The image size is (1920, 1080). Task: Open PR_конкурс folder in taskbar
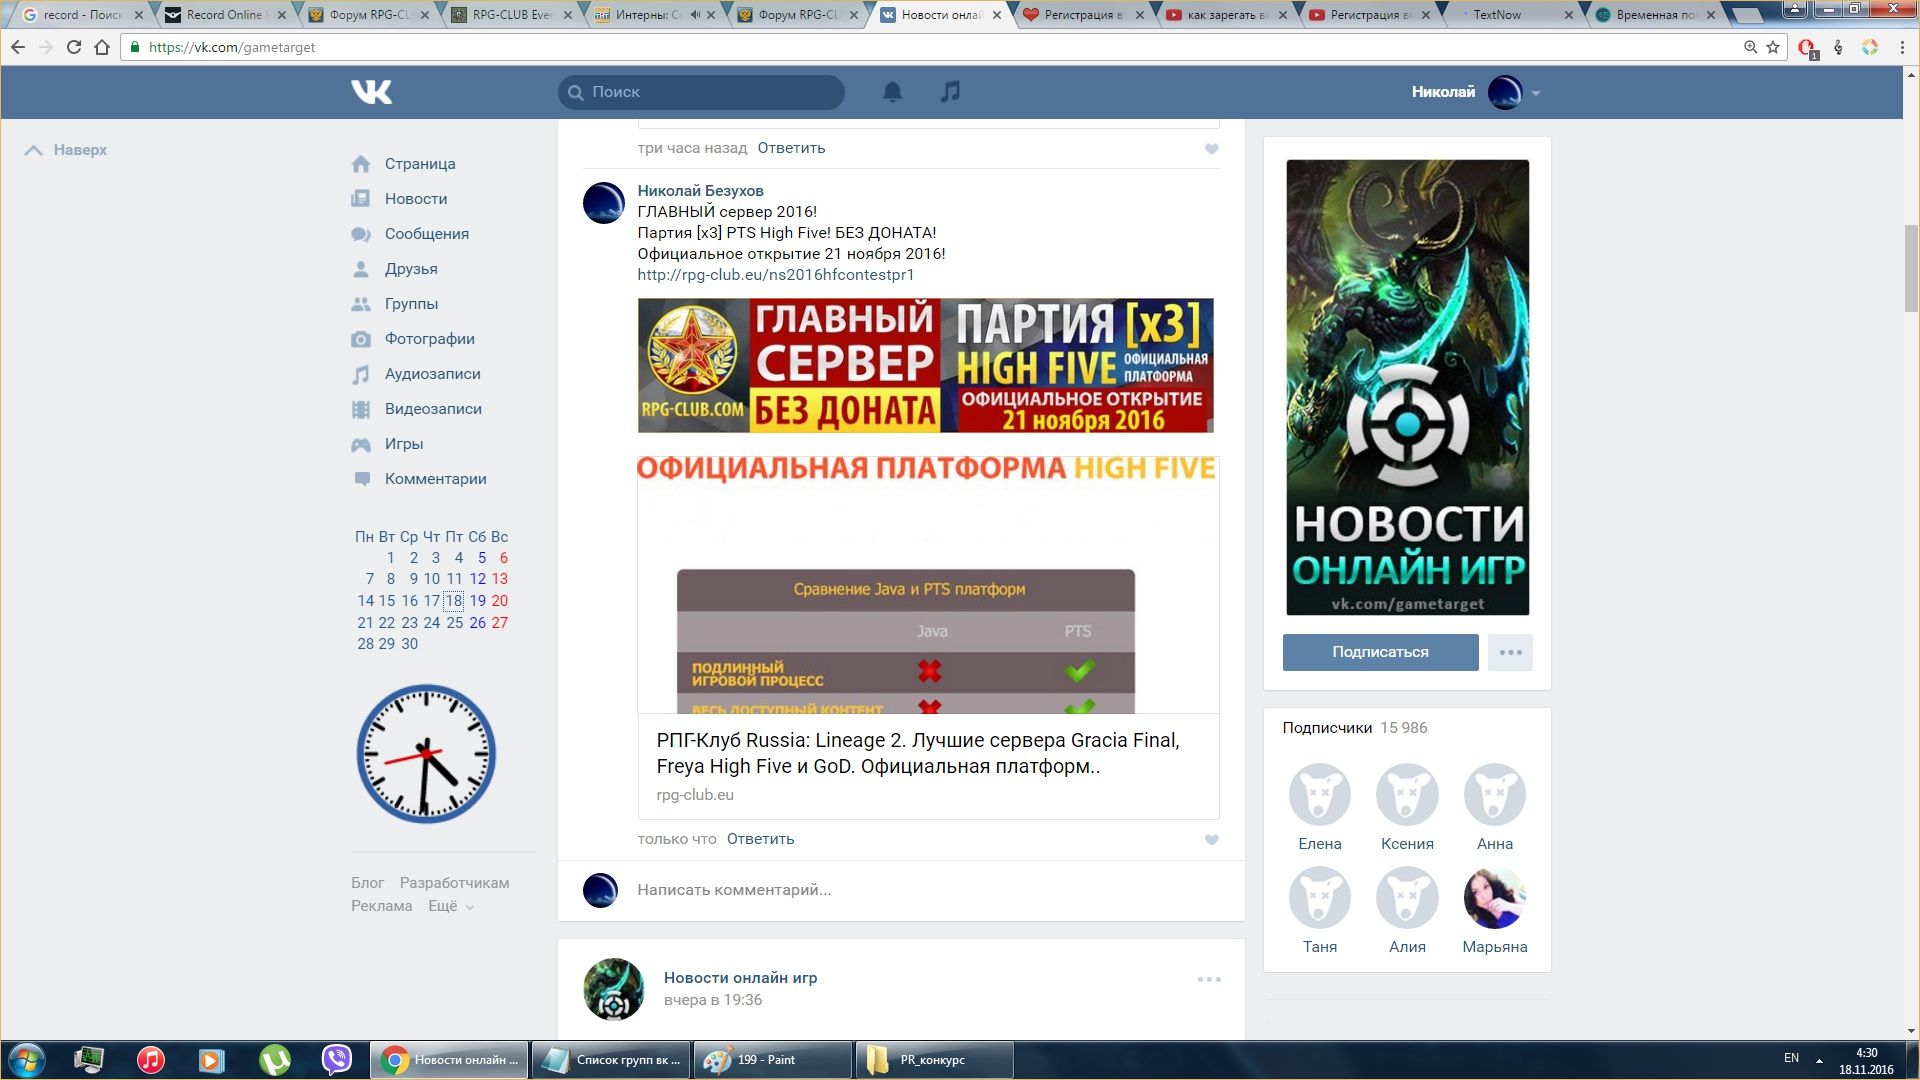(934, 1060)
